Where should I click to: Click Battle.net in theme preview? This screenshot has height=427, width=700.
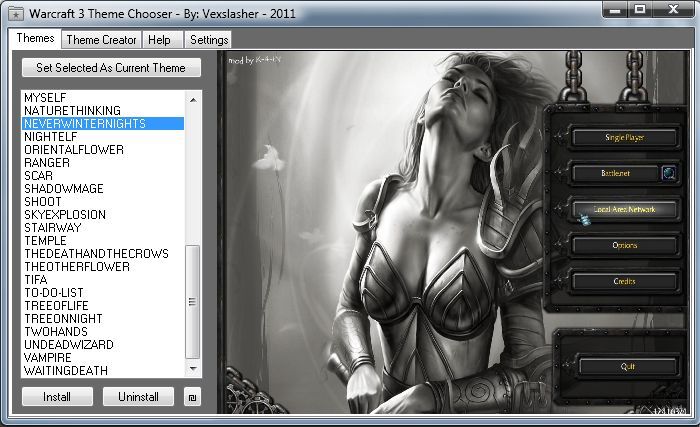tap(615, 173)
